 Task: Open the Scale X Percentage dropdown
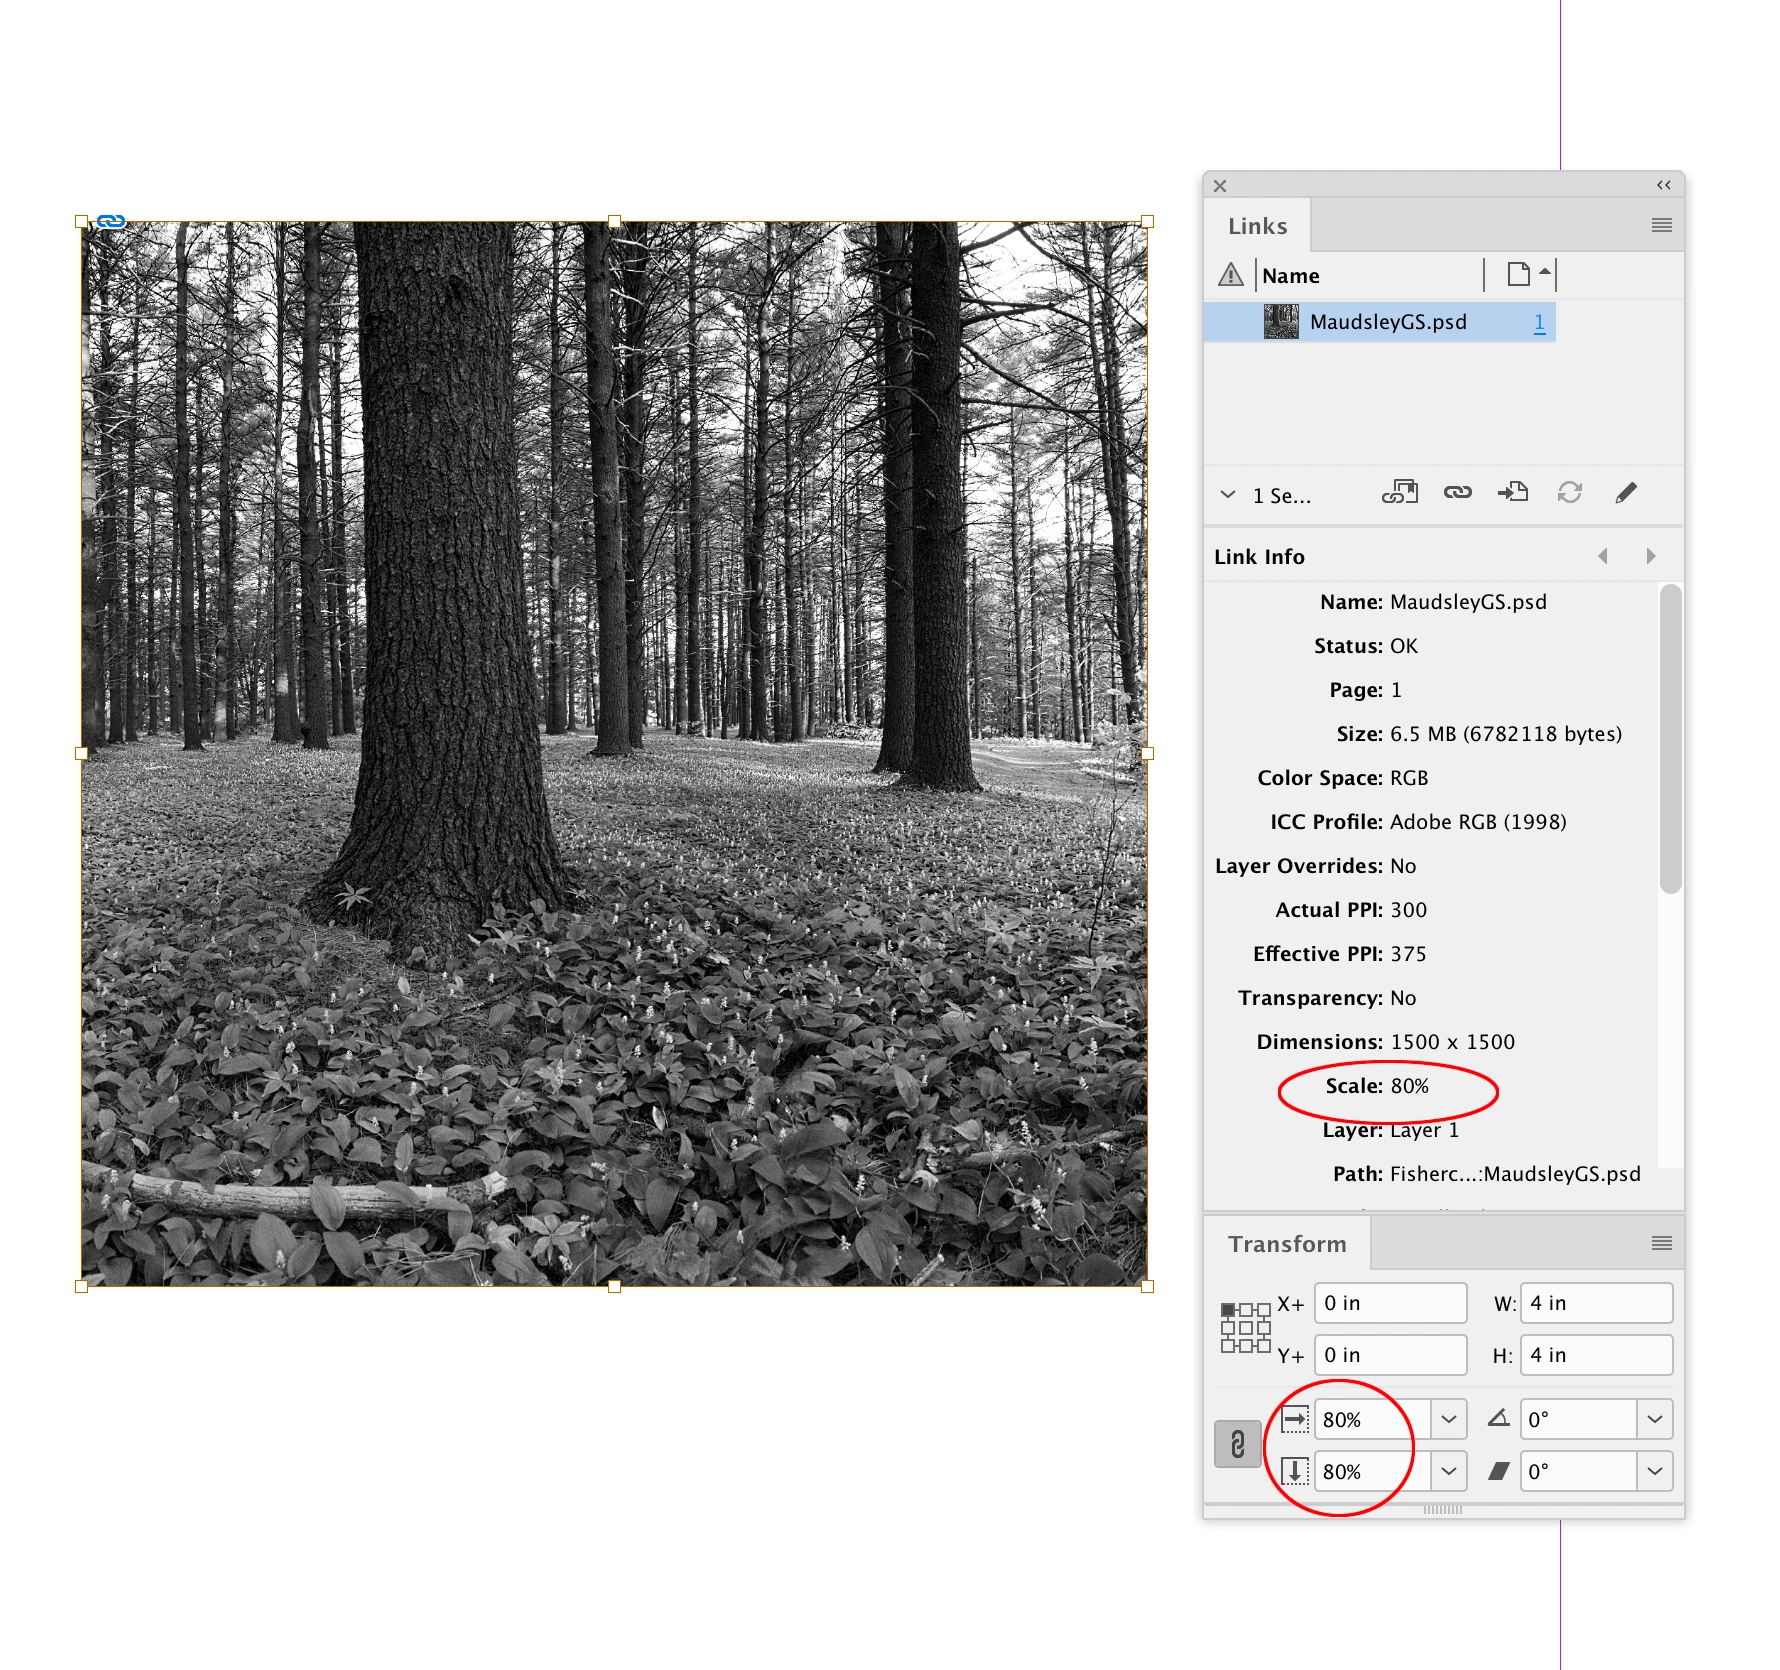pyautogui.click(x=1448, y=1419)
